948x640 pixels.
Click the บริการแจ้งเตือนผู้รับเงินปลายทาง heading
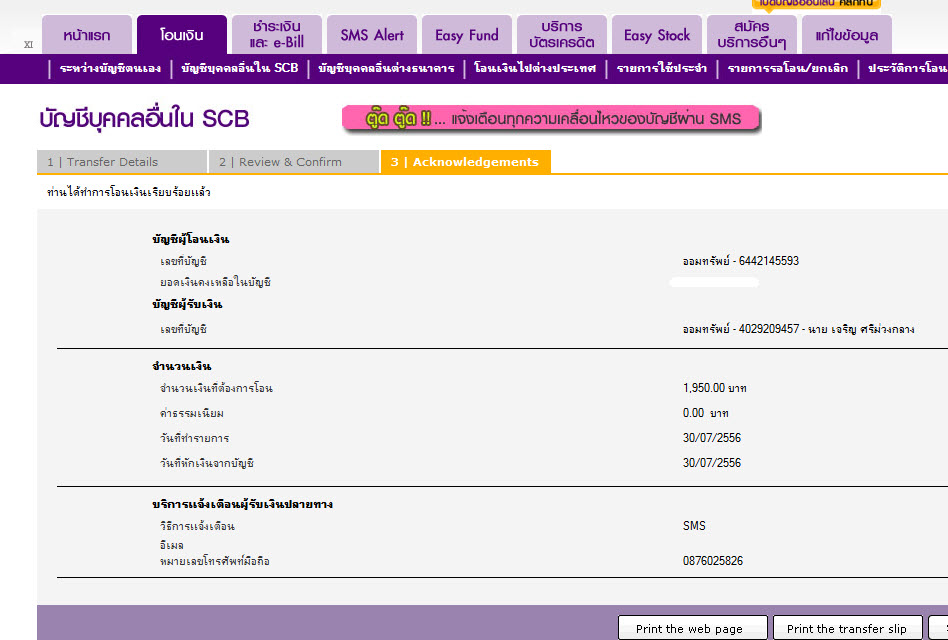pos(242,504)
